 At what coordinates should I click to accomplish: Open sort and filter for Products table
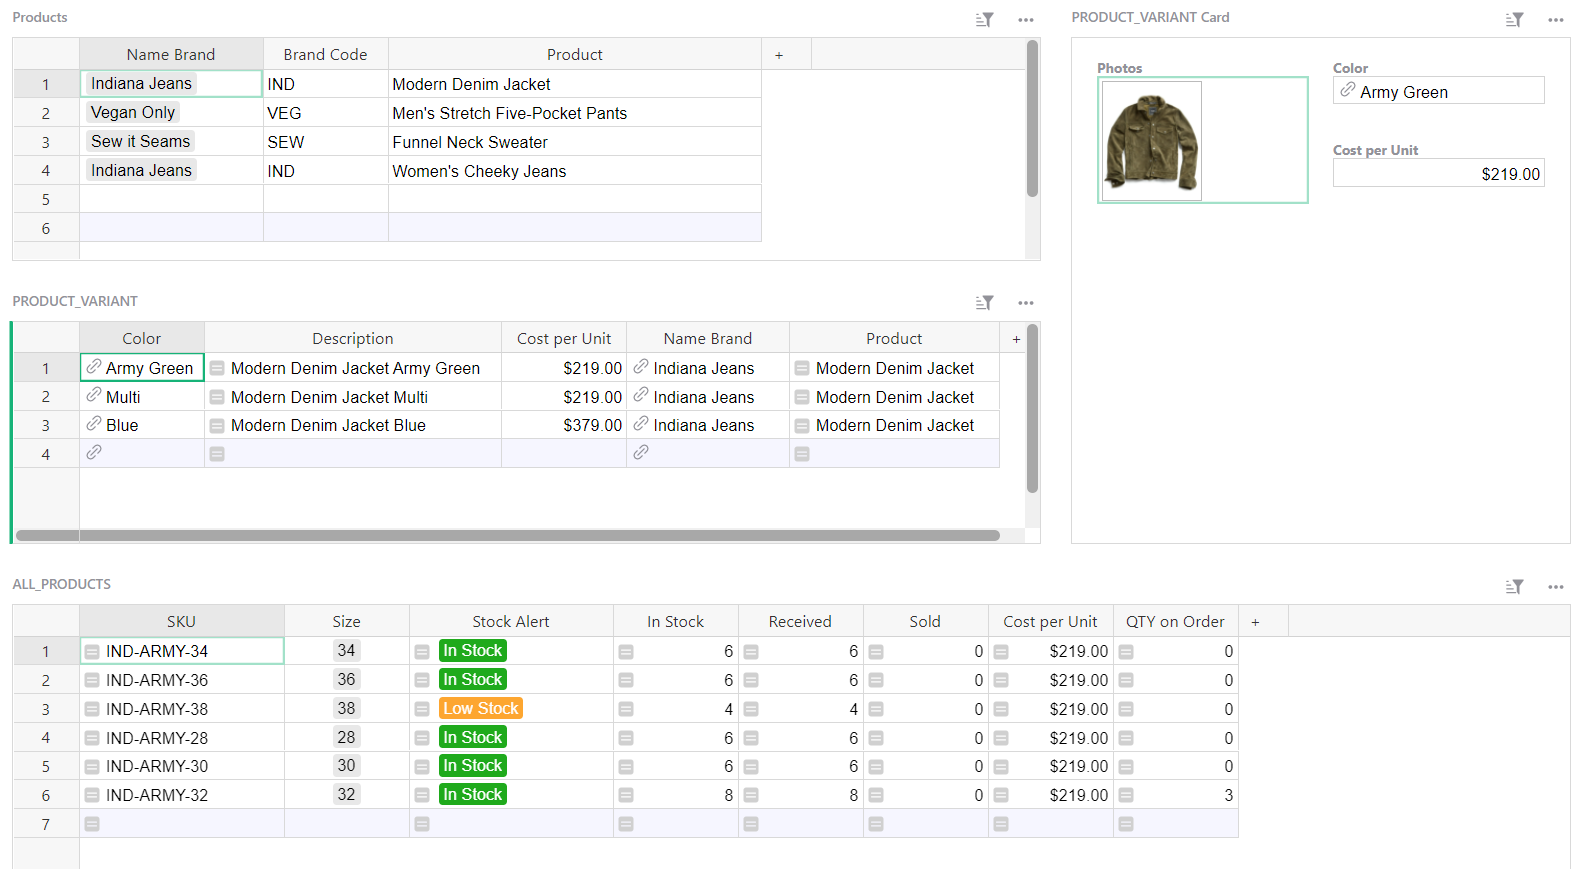coord(985,20)
